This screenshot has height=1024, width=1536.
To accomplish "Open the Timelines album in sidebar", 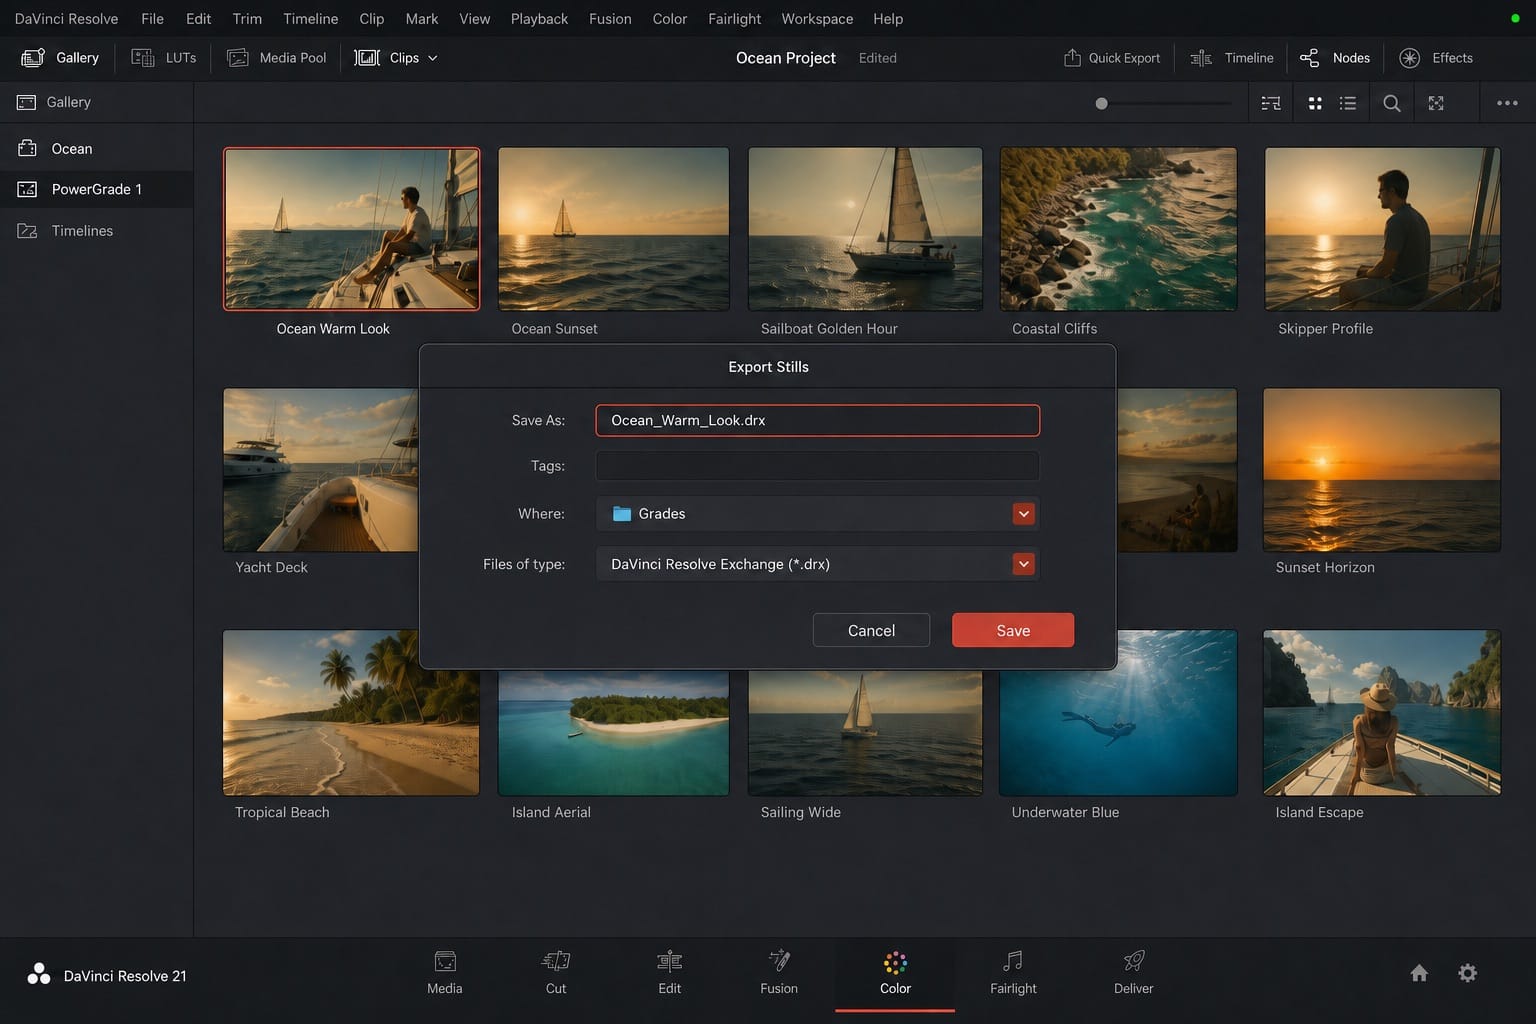I will coord(96,231).
